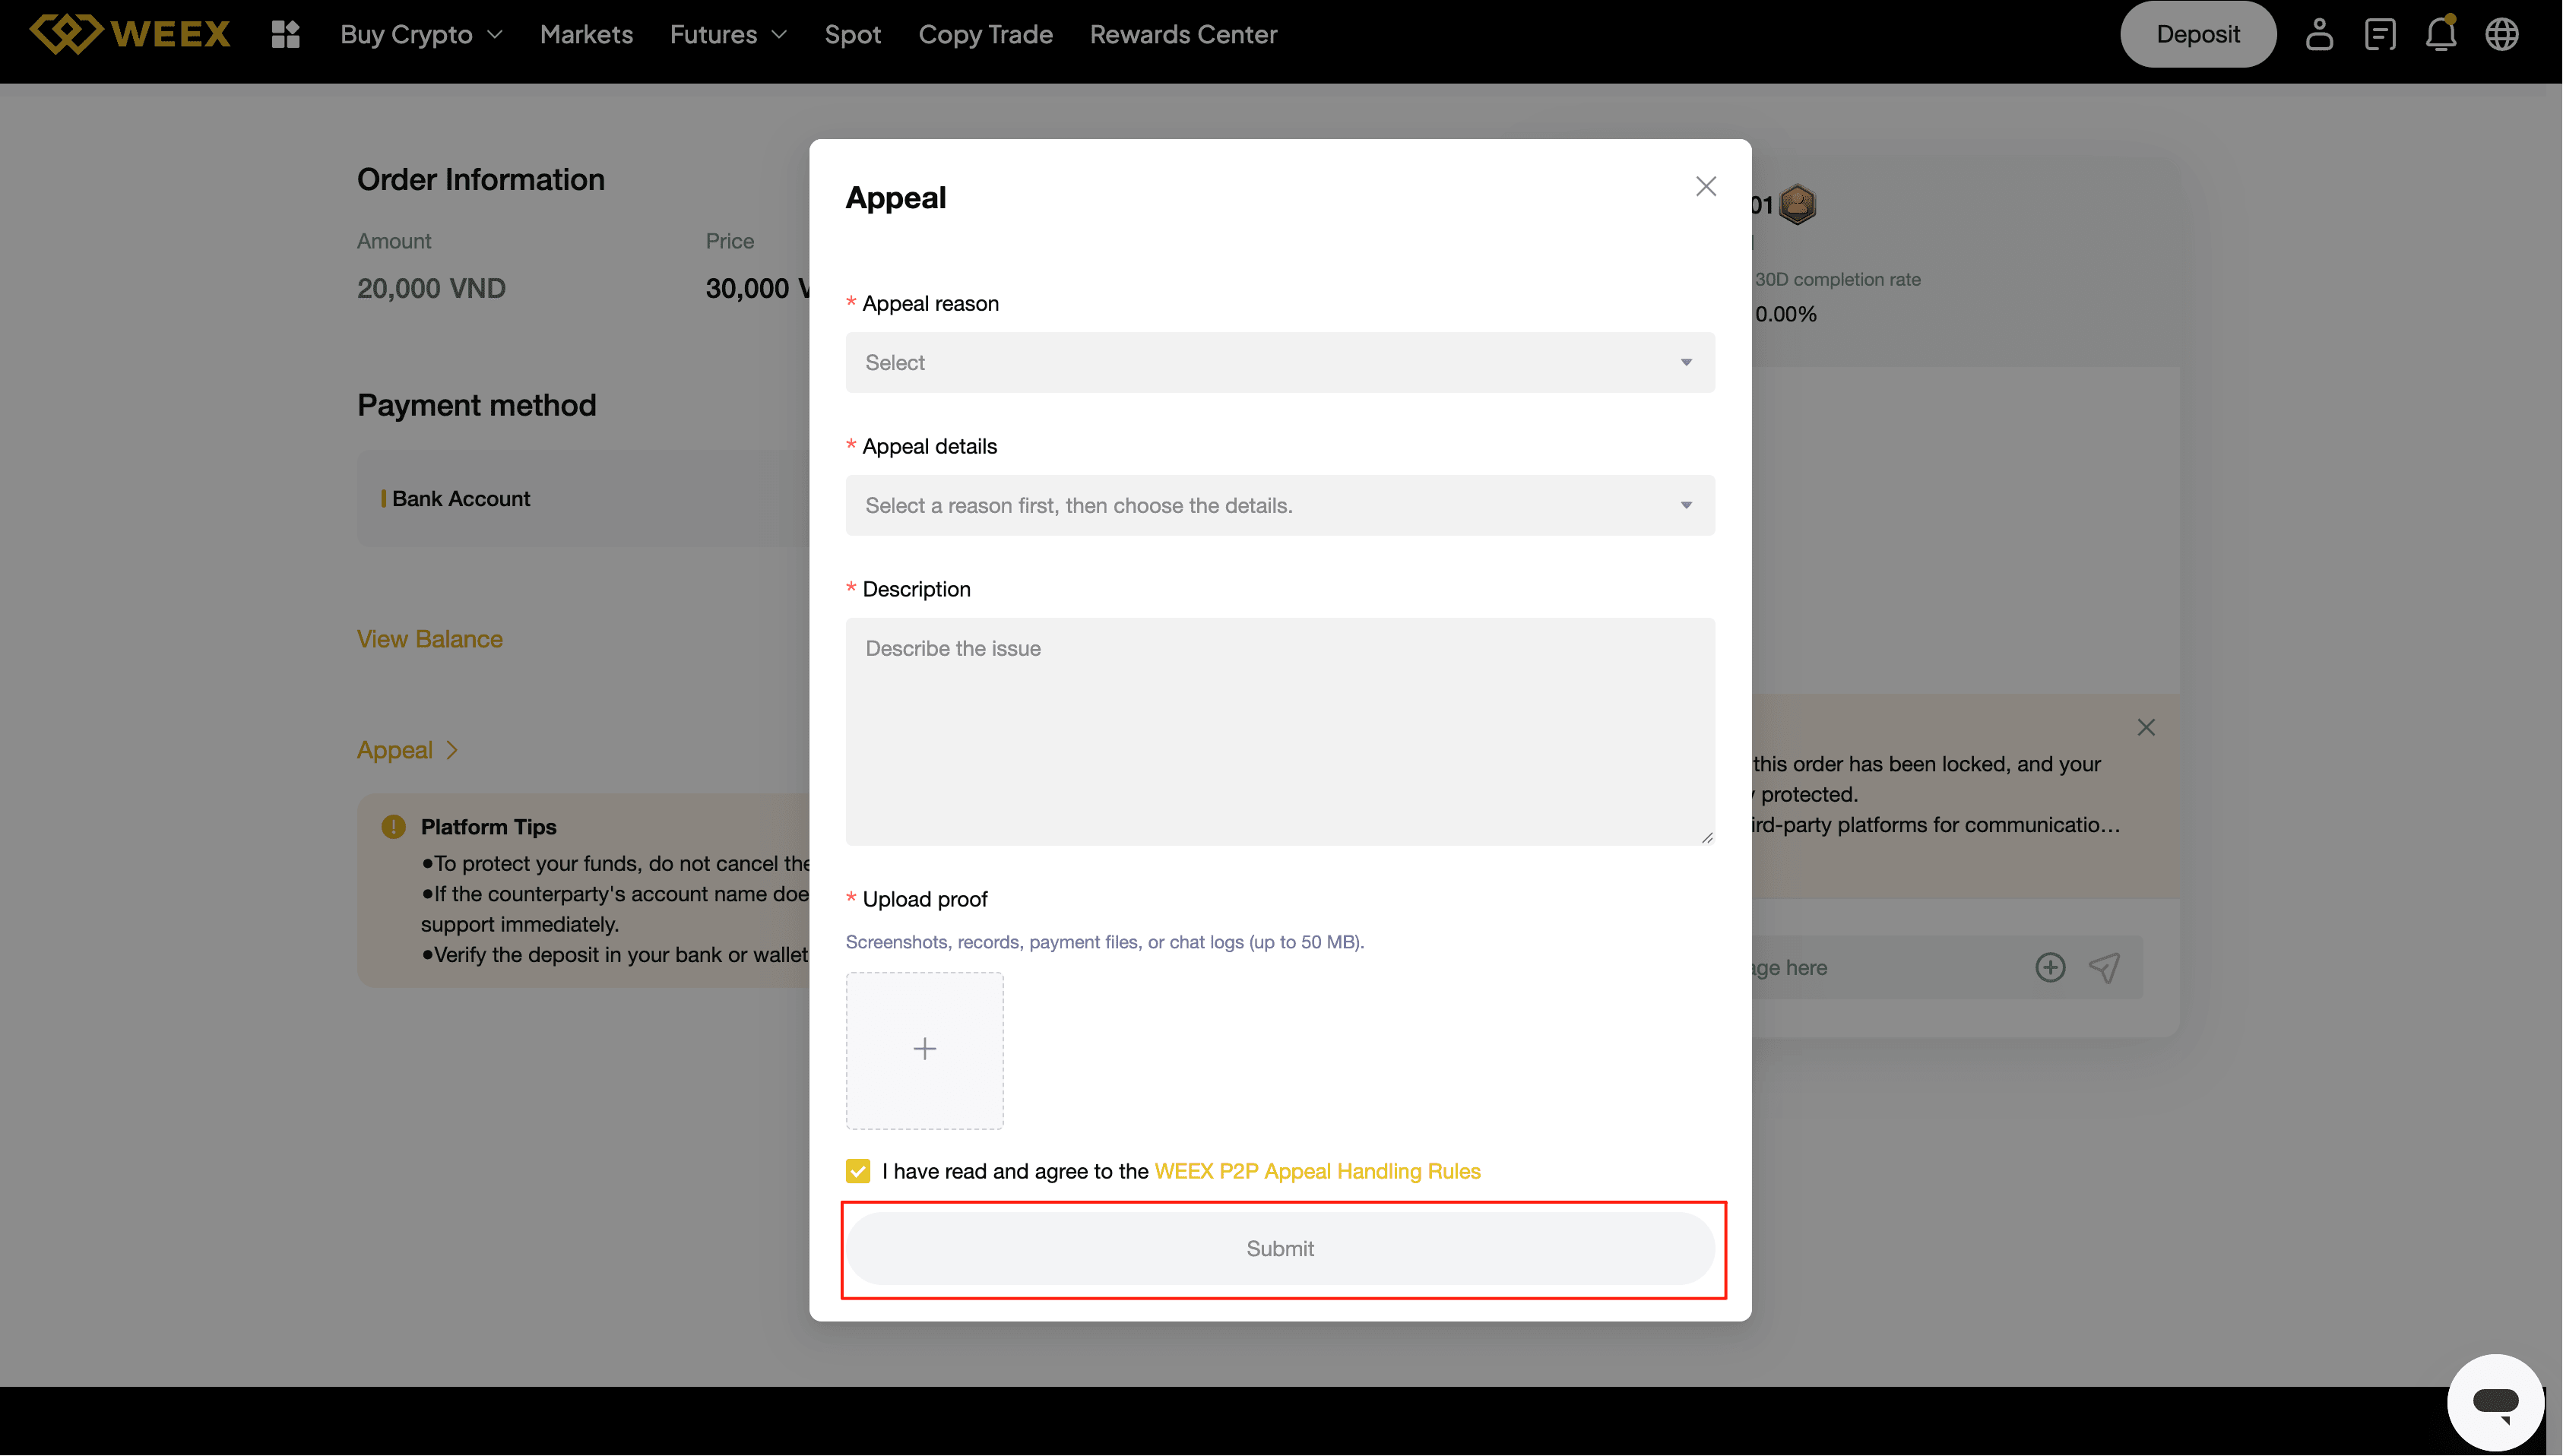Click the upload proof plus box
Screen dimensions: 2563x1456
coord(925,1049)
